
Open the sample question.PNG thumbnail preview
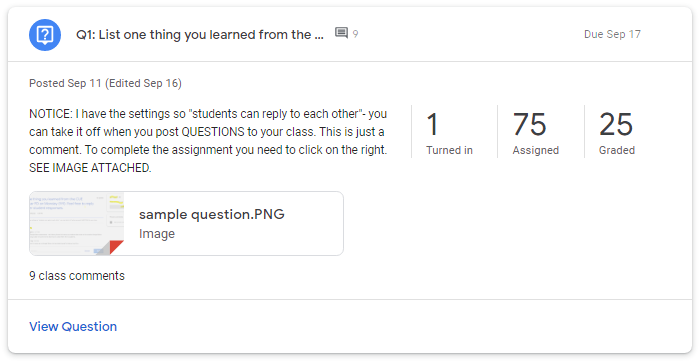tap(77, 224)
